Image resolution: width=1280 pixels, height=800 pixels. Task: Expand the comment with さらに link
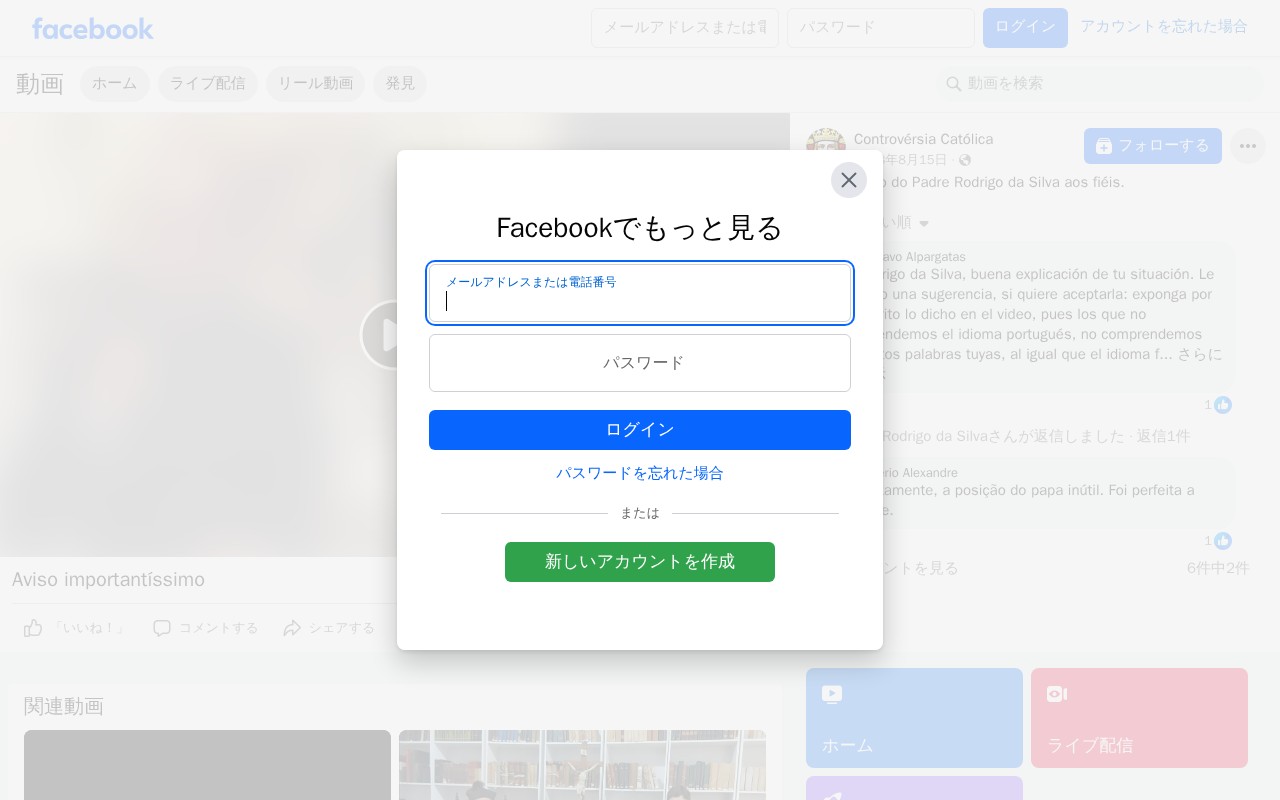pyautogui.click(x=1200, y=354)
